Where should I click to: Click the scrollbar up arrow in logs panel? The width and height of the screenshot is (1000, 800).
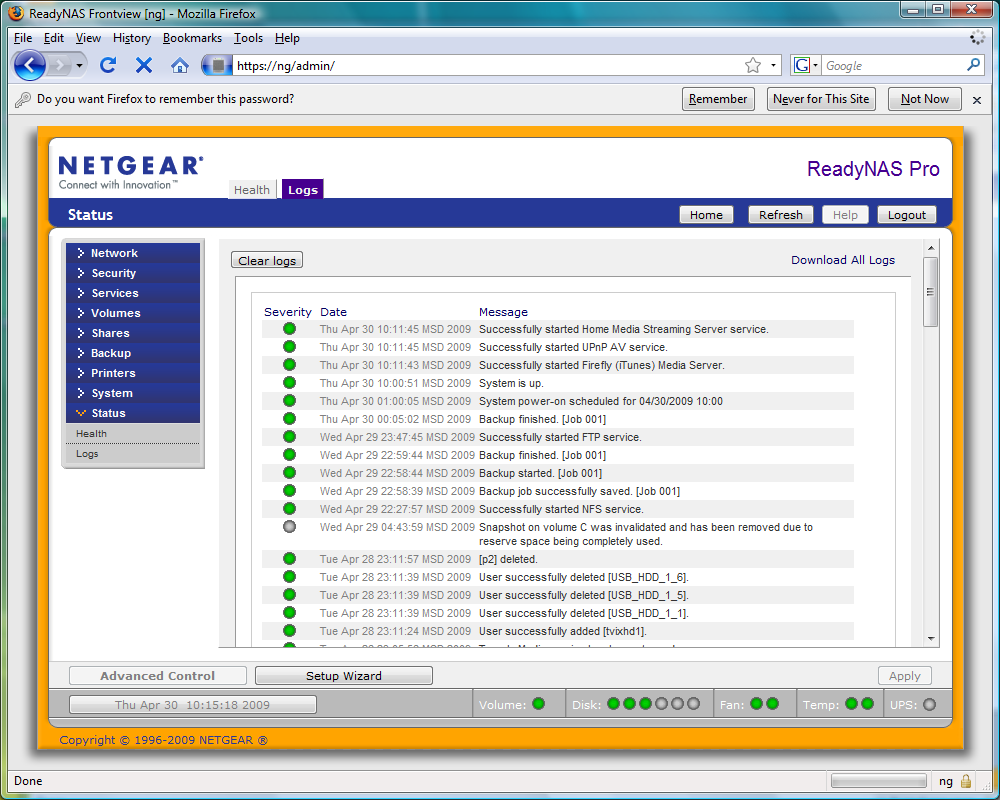(x=931, y=248)
